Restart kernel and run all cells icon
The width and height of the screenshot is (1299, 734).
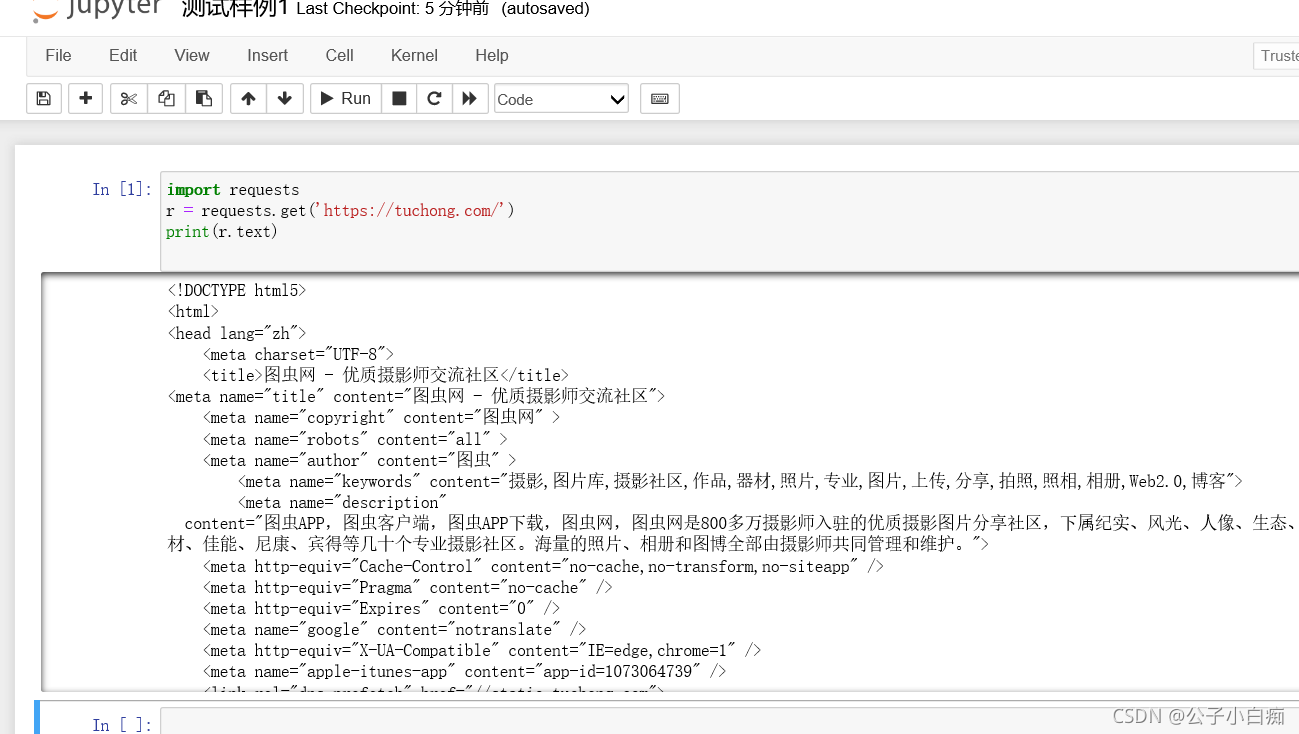click(470, 99)
